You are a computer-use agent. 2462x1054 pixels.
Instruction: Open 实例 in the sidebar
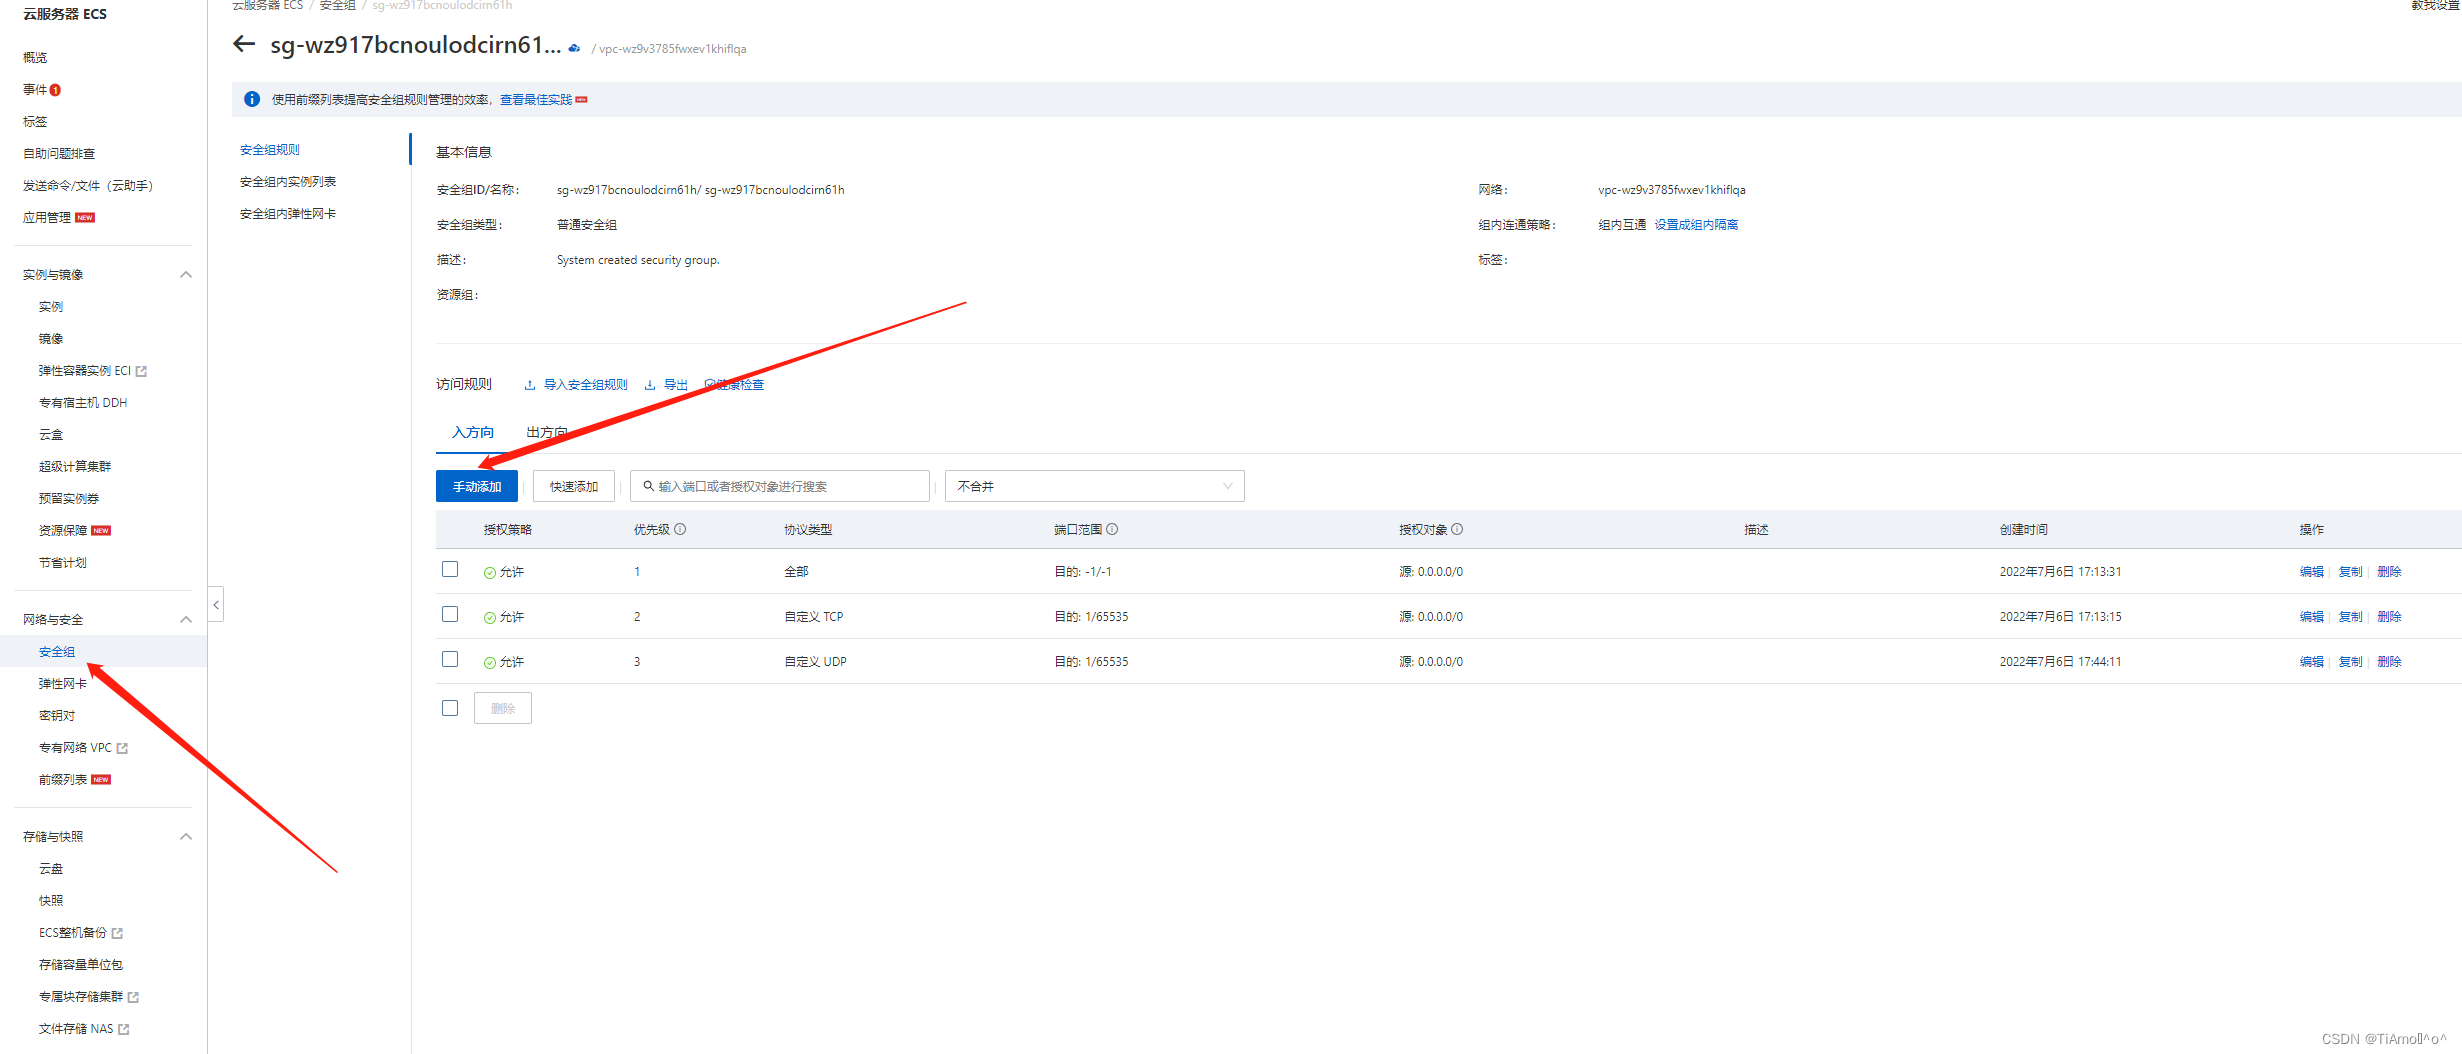[51, 307]
